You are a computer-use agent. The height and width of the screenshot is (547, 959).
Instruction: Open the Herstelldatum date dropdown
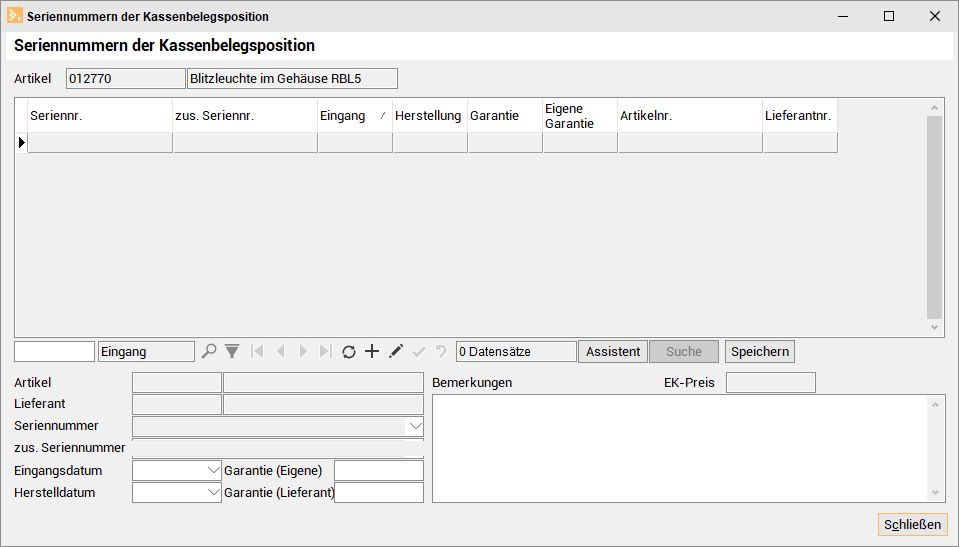click(x=213, y=493)
